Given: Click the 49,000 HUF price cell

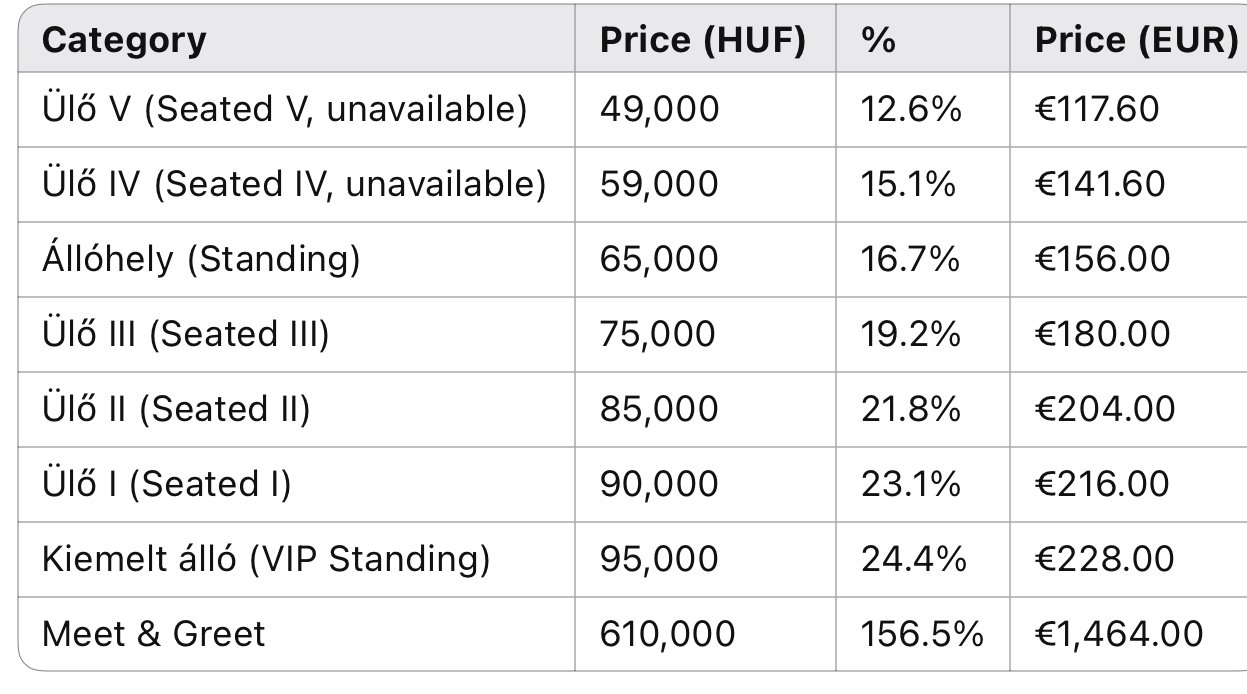Looking at the screenshot, I should tap(659, 109).
